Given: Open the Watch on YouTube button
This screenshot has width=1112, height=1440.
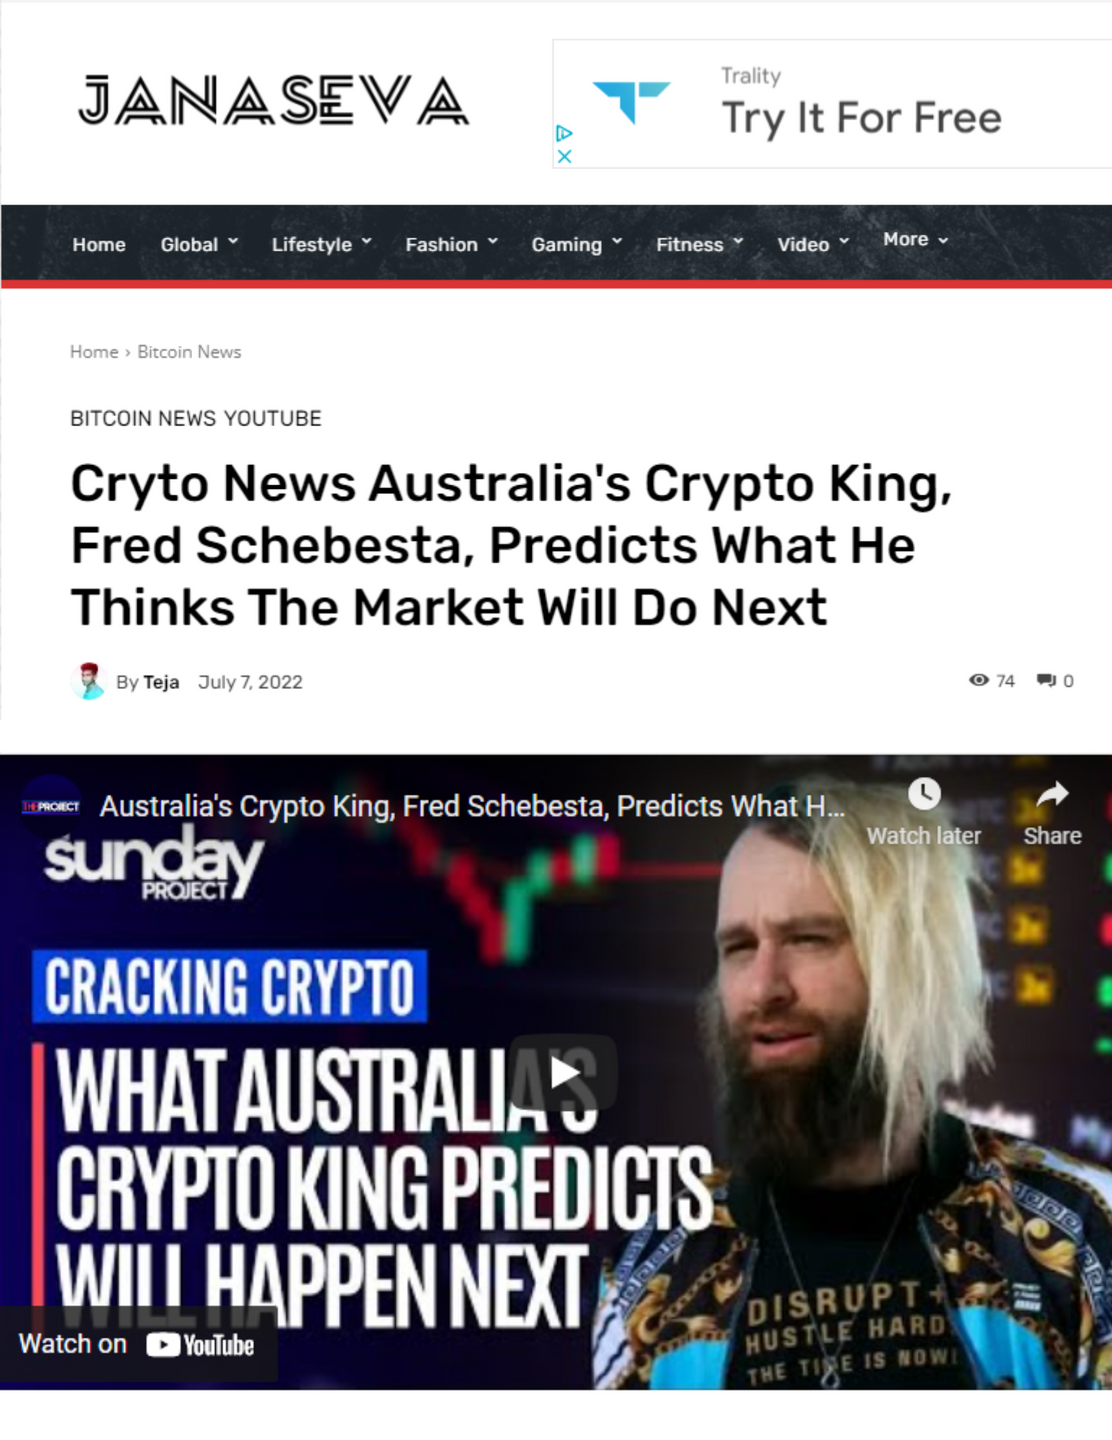Looking at the screenshot, I should pyautogui.click(x=138, y=1344).
